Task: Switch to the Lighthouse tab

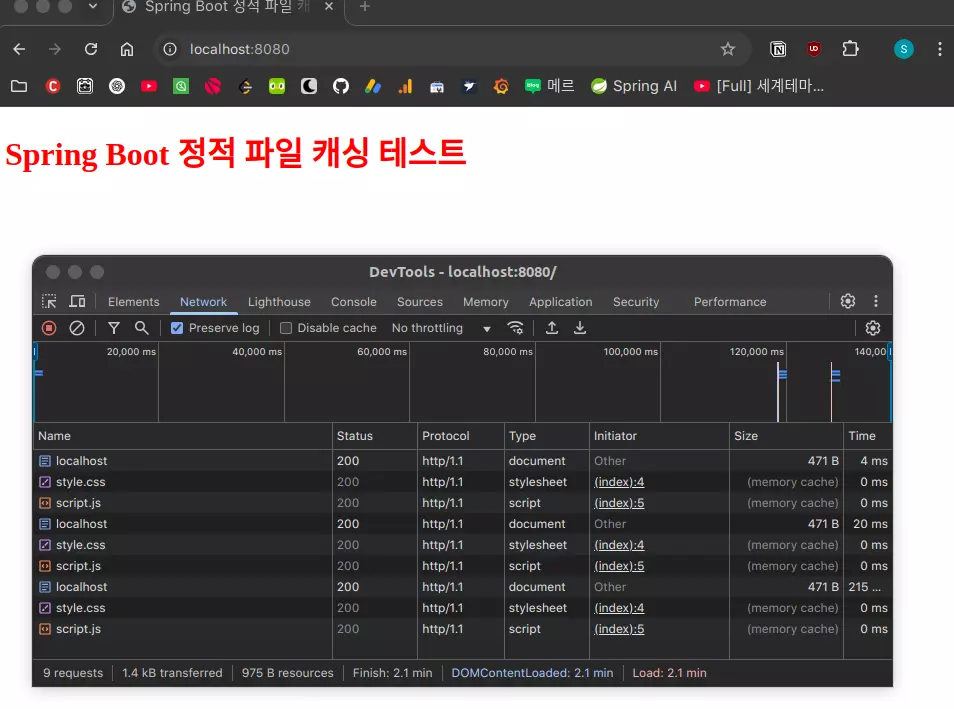Action: point(279,302)
